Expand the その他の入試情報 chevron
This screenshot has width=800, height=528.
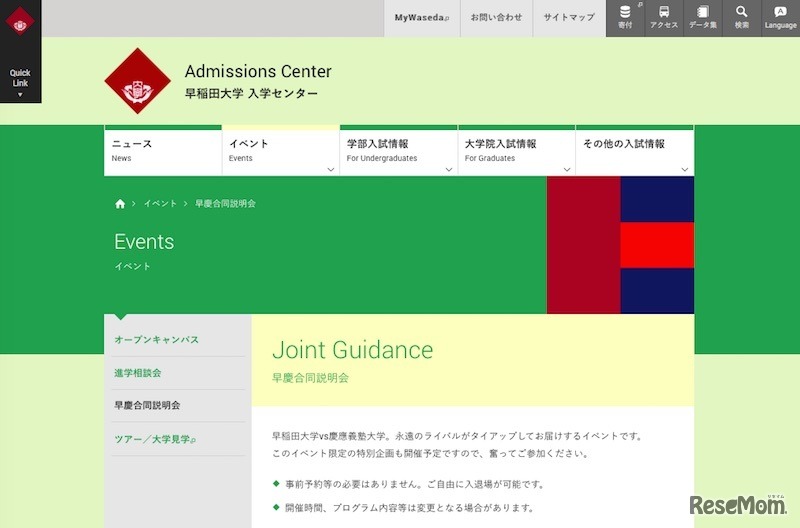pyautogui.click(x=685, y=169)
